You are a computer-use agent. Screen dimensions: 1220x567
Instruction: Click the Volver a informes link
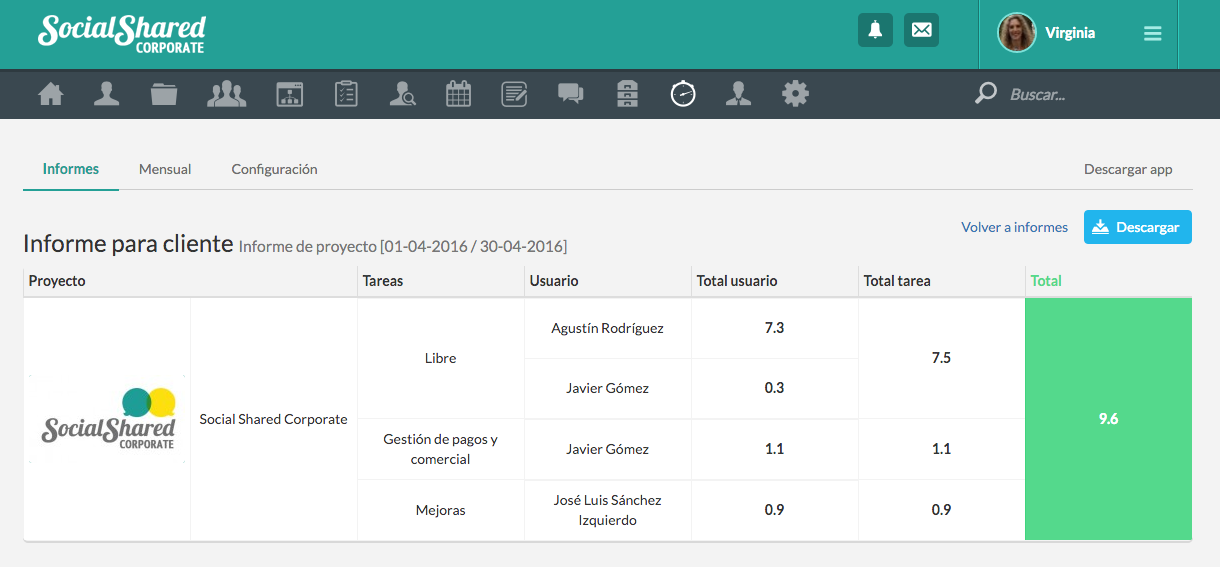pos(1014,227)
